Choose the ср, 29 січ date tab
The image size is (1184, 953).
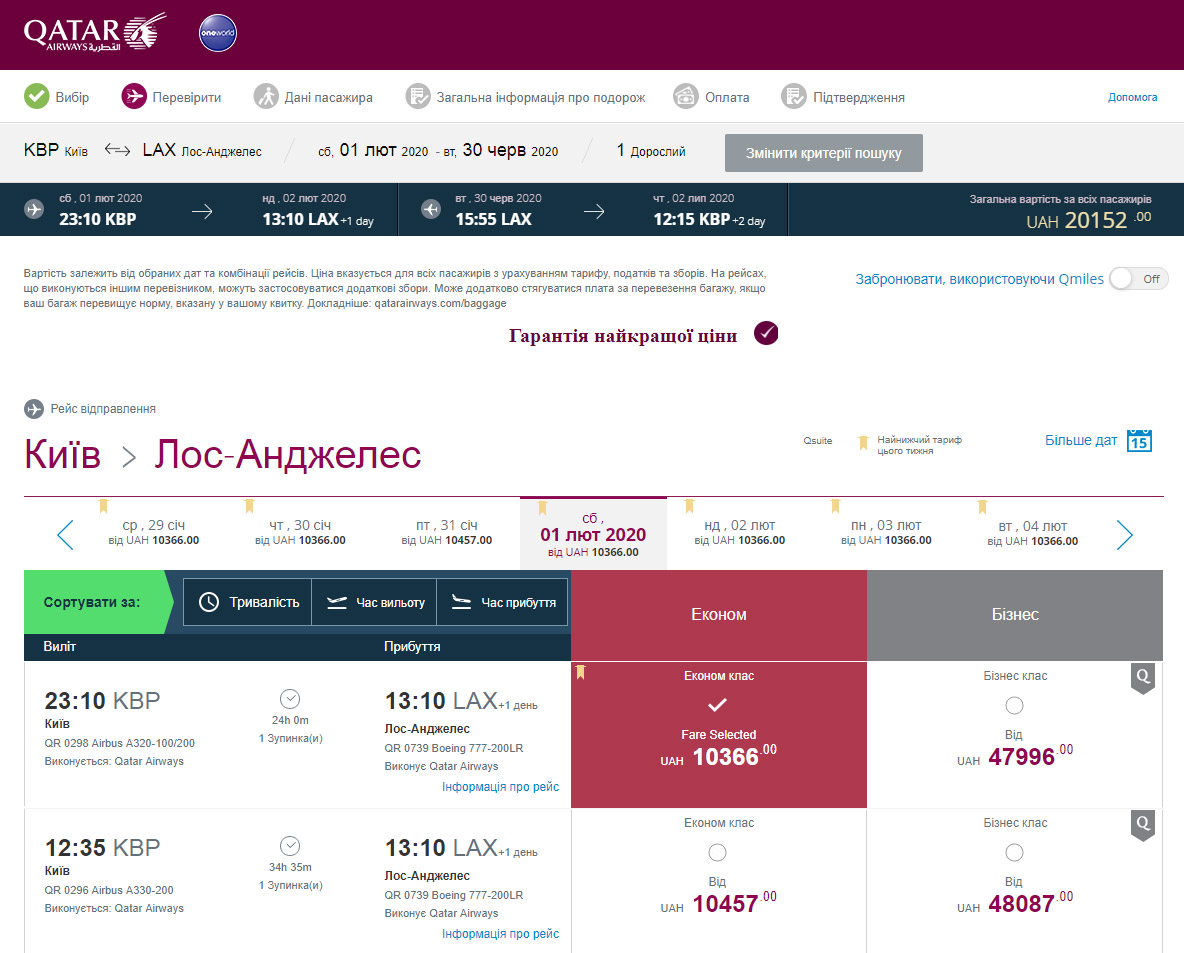153,532
